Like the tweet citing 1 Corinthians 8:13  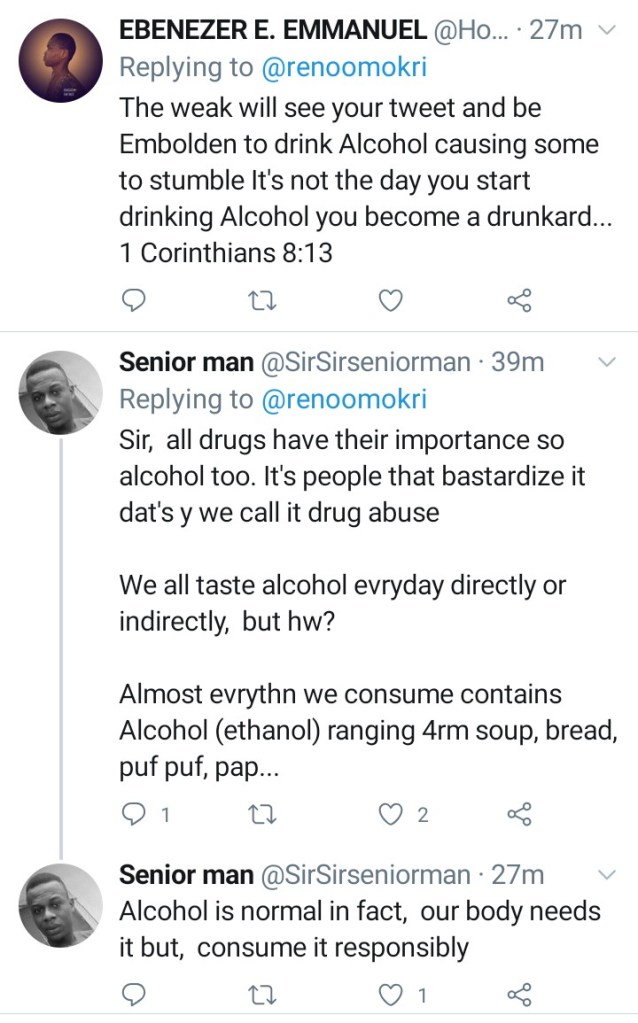tap(393, 299)
